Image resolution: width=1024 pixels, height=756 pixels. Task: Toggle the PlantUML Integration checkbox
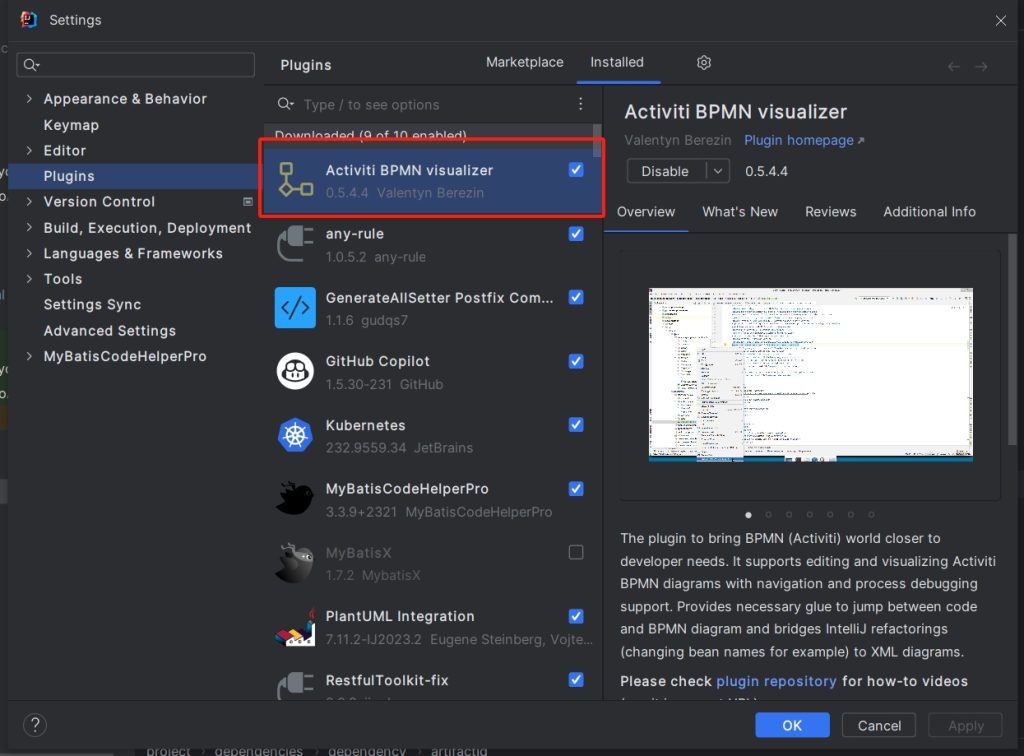[x=576, y=616]
